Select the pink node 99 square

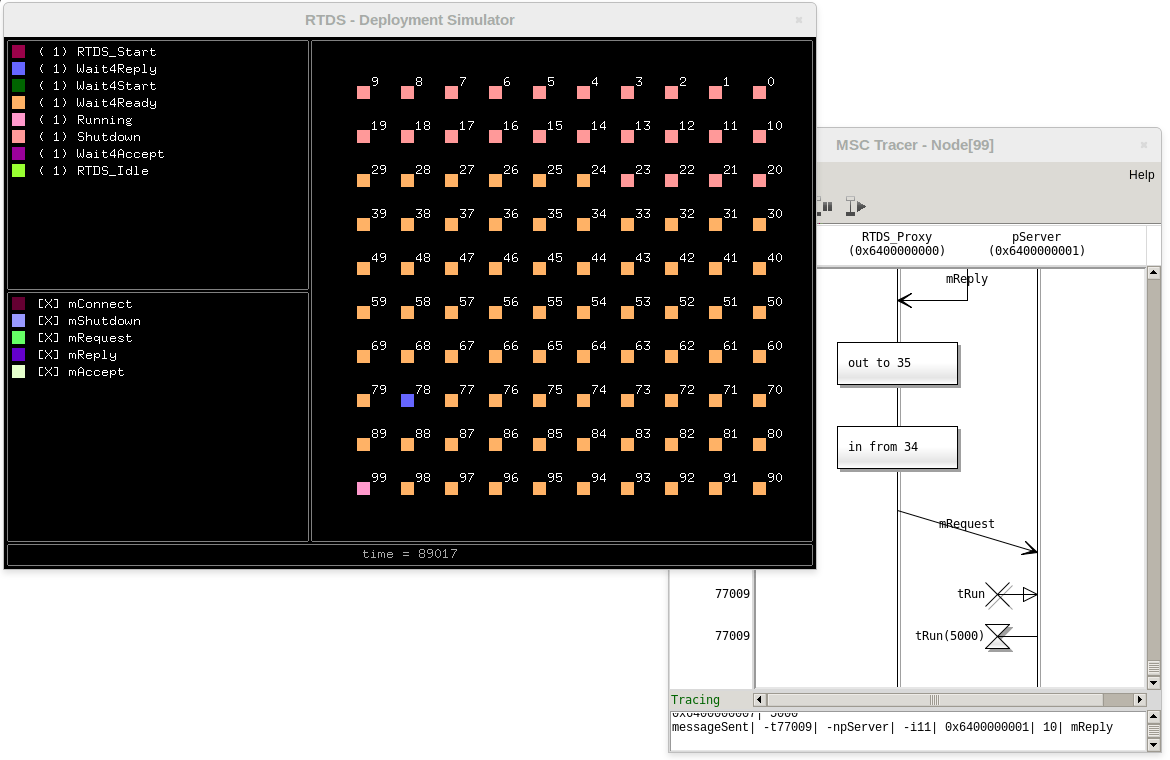coord(363,488)
